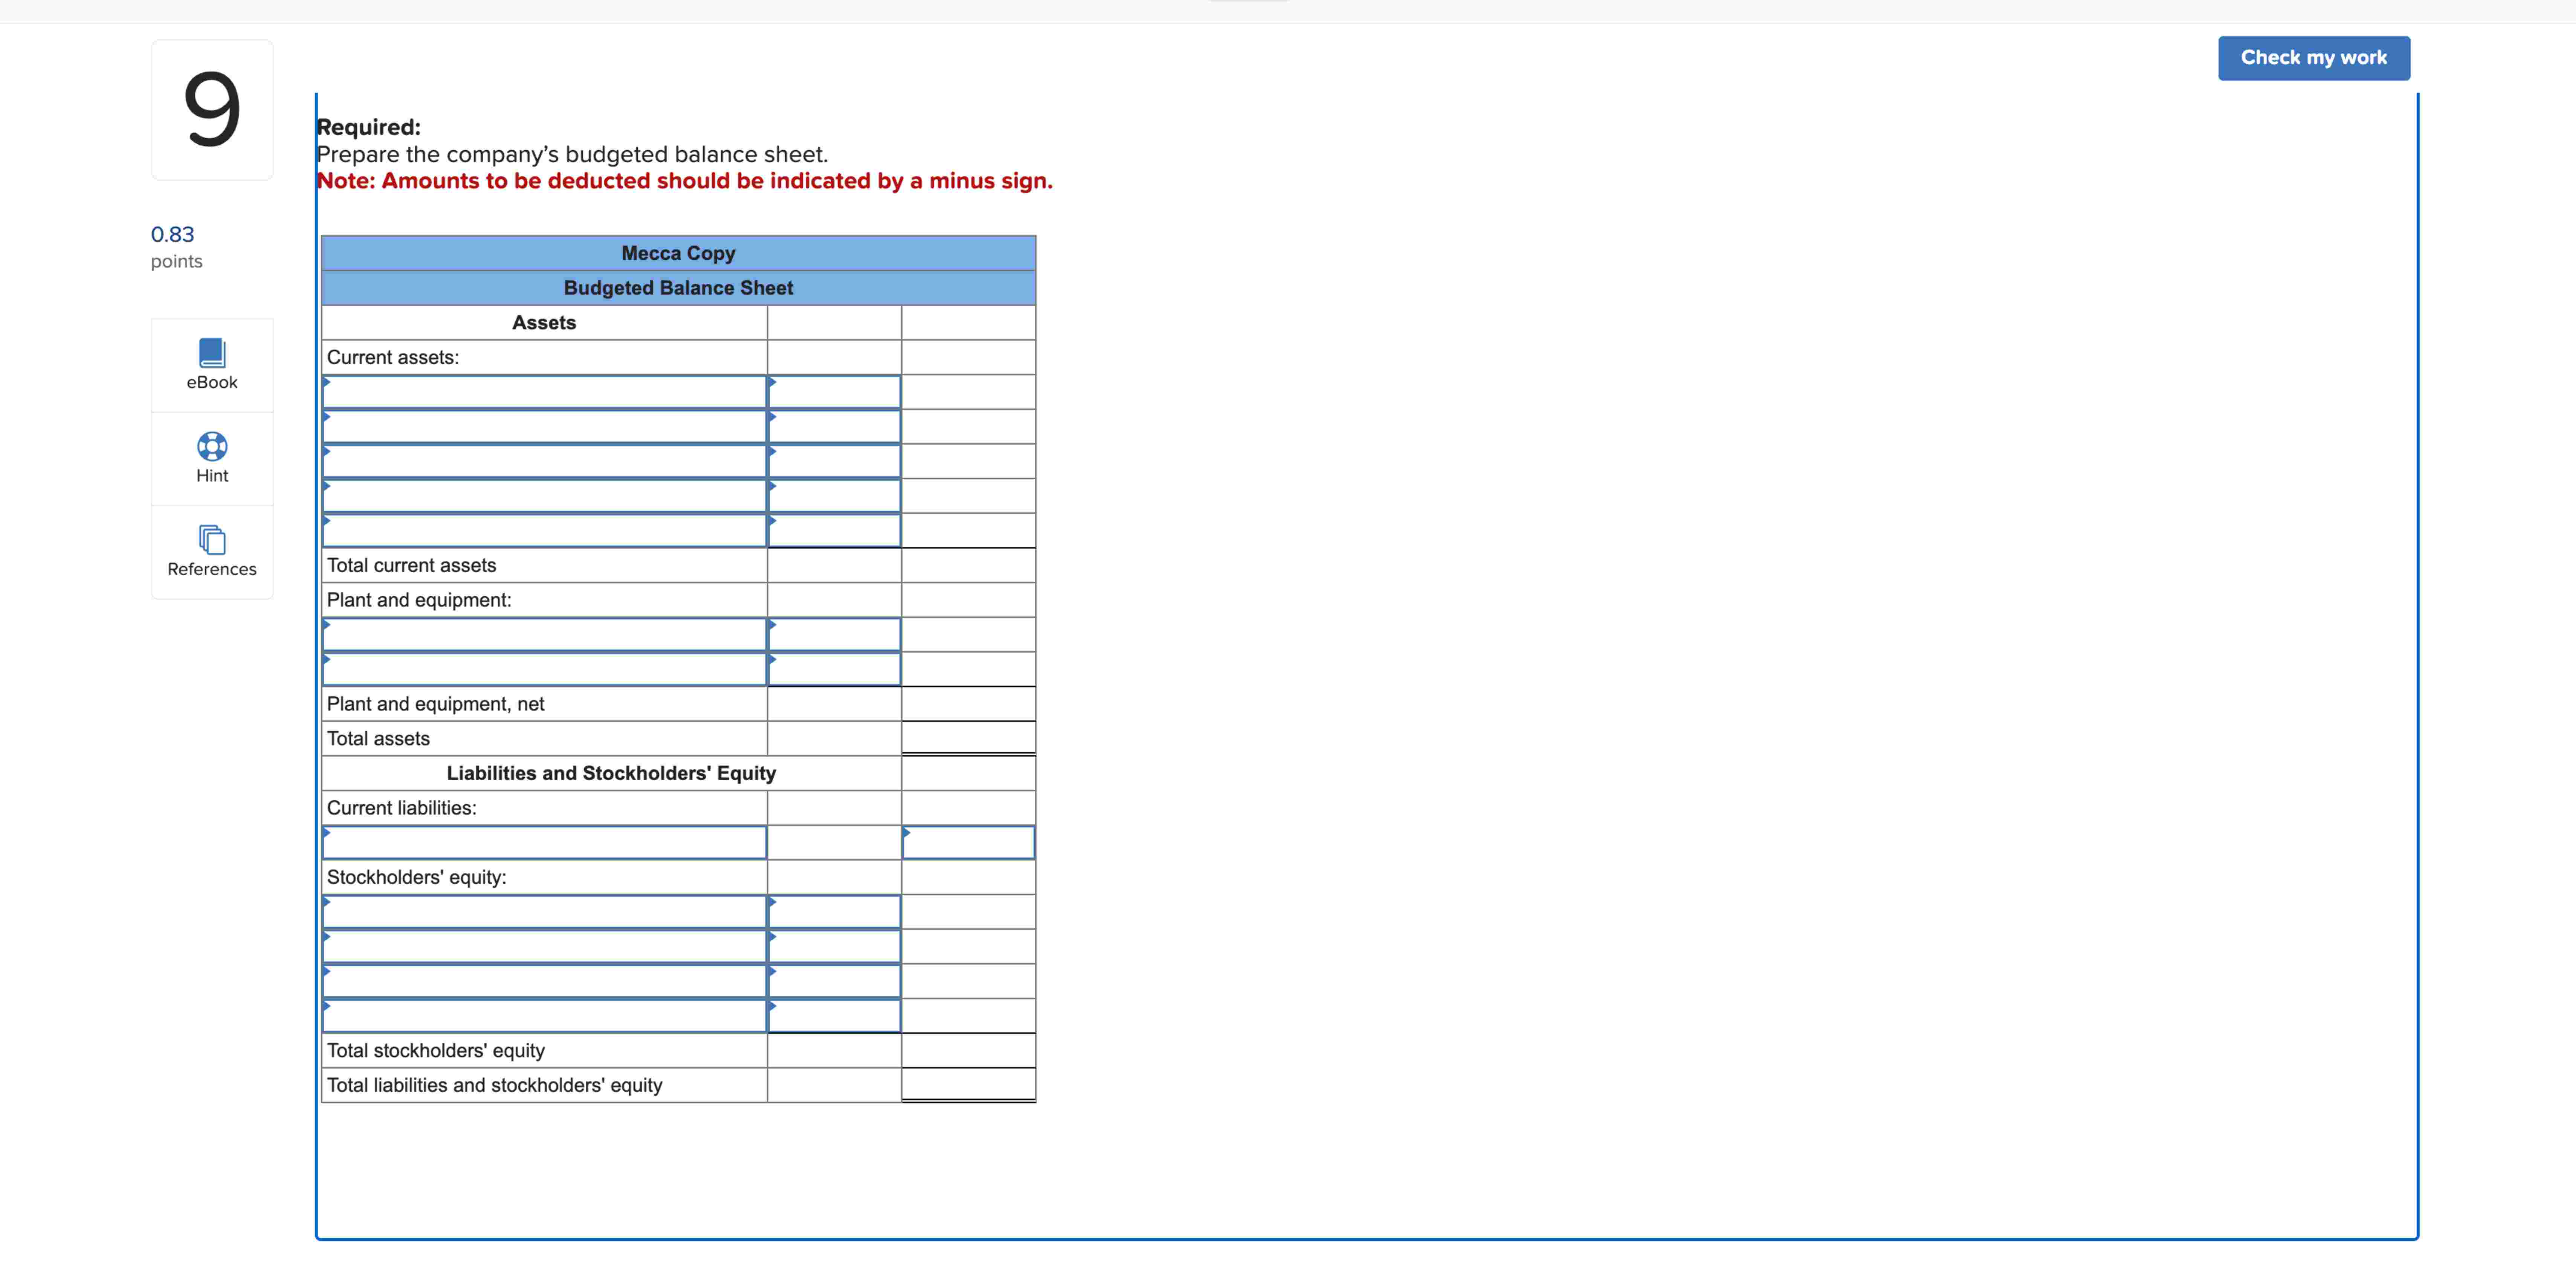The width and height of the screenshot is (2576, 1284).
Task: Open fifth current assets account dropdown
Action: (x=544, y=531)
